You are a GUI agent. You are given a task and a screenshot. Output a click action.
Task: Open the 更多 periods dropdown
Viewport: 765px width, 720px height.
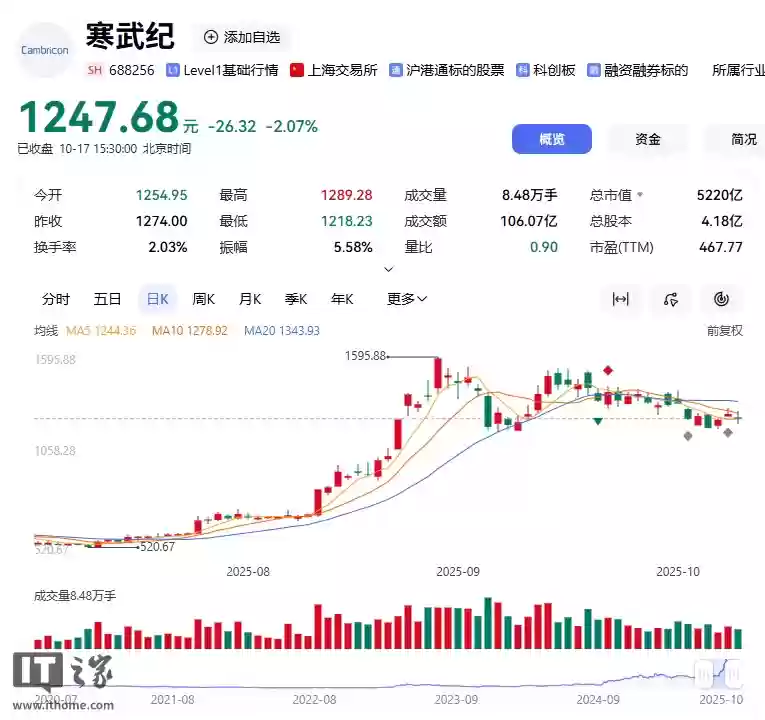[x=407, y=299]
